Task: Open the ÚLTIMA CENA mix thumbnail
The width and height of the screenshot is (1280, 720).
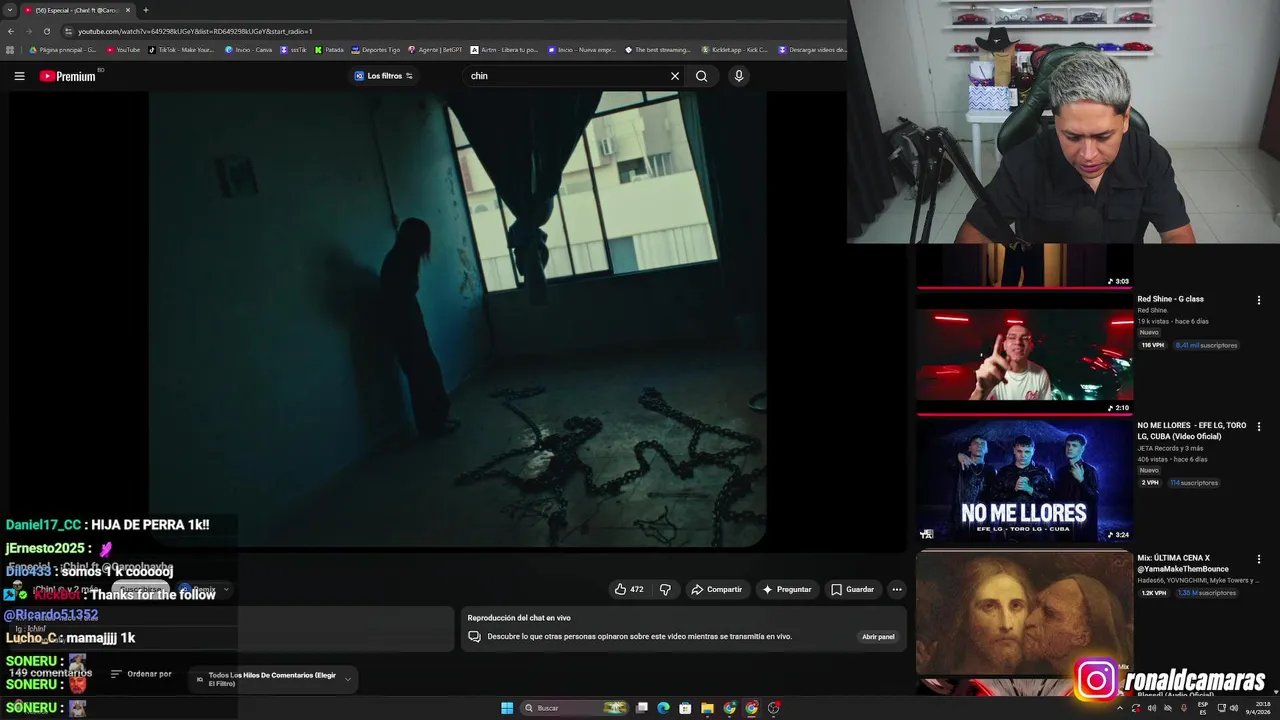Action: pyautogui.click(x=1024, y=613)
